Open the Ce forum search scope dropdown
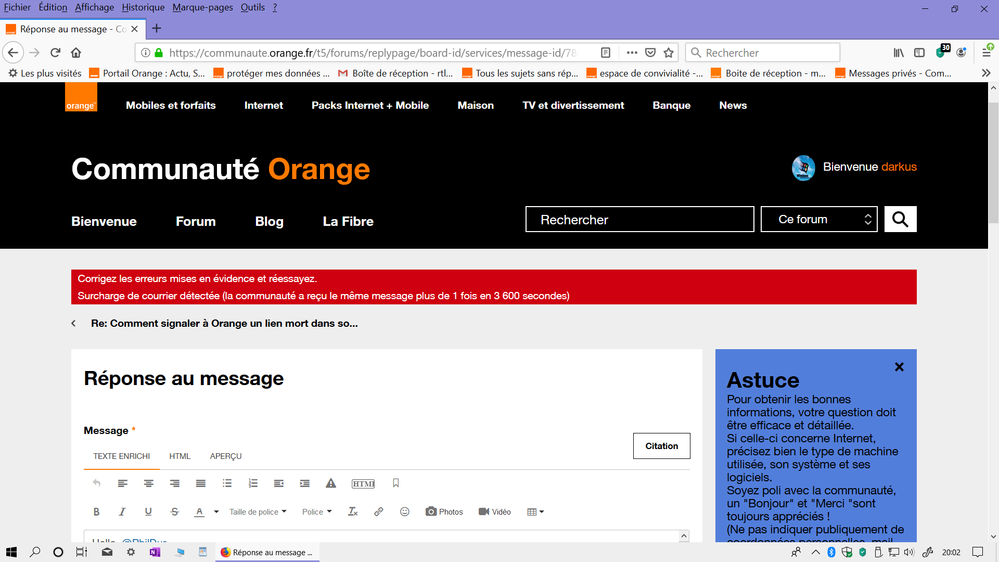Image resolution: width=999 pixels, height=562 pixels. [819, 219]
